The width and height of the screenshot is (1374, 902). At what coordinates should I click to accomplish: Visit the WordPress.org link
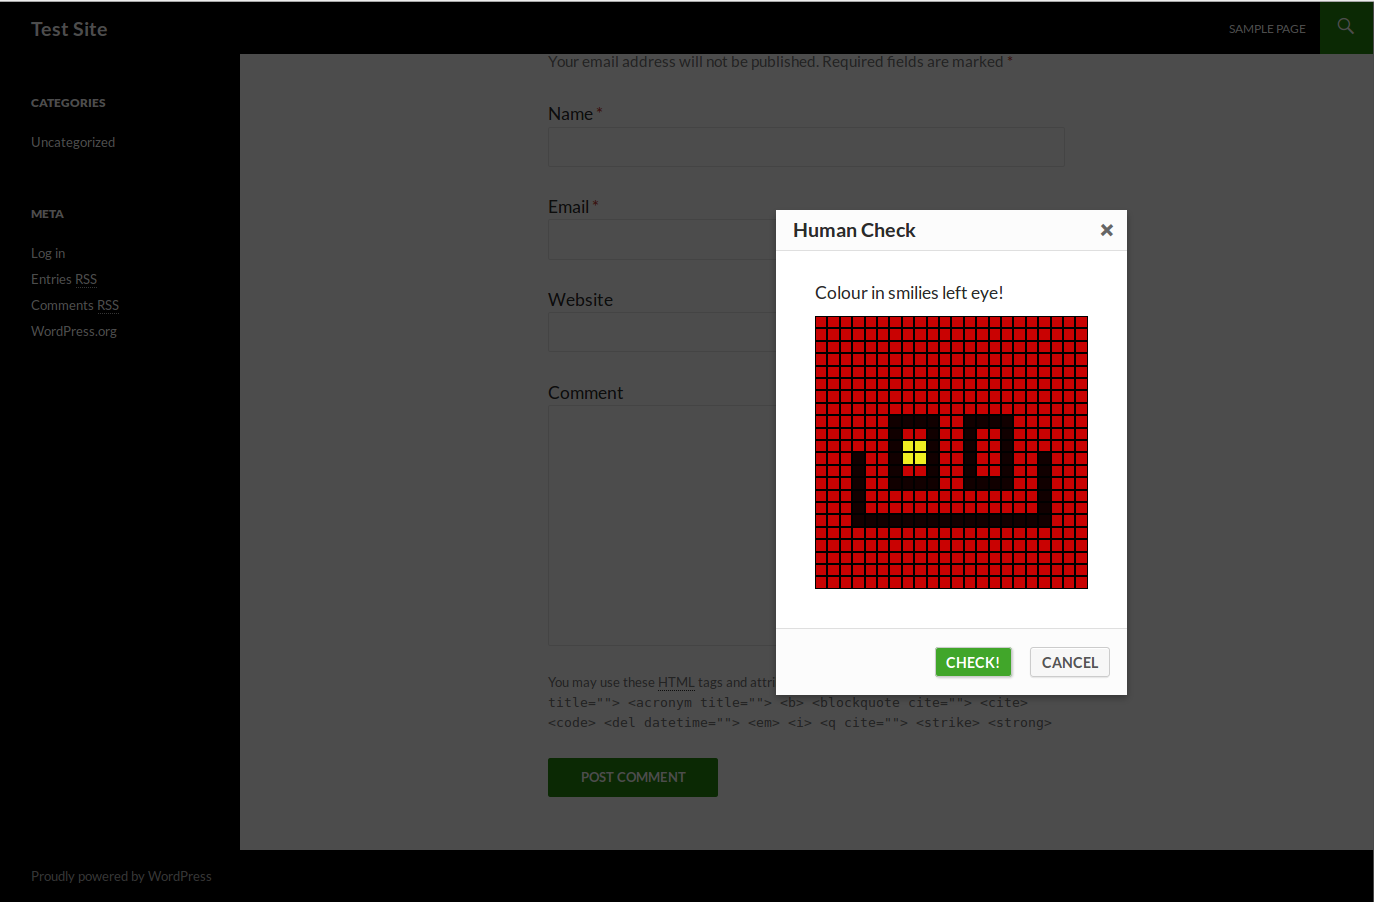pyautogui.click(x=74, y=331)
